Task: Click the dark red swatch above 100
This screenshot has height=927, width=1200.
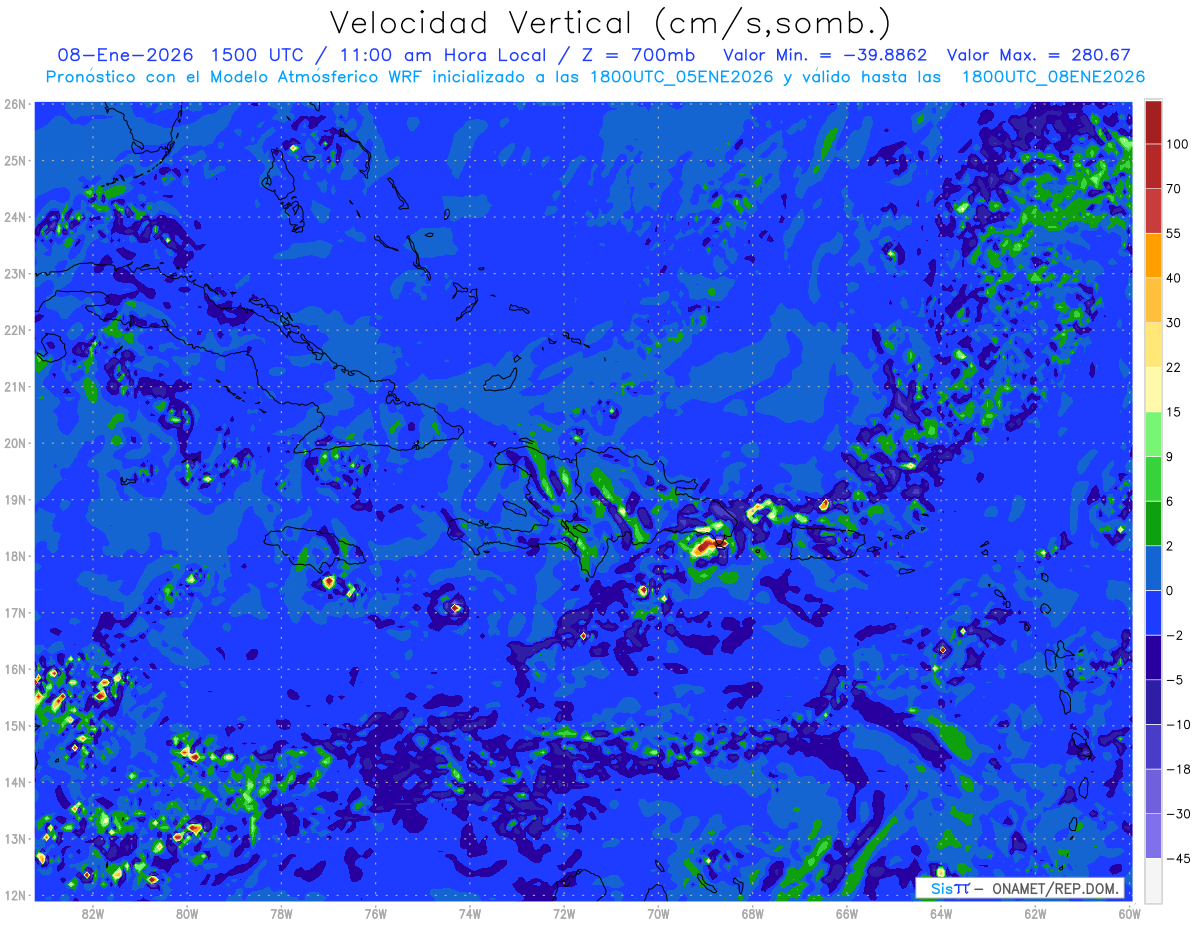Action: [x=1153, y=122]
